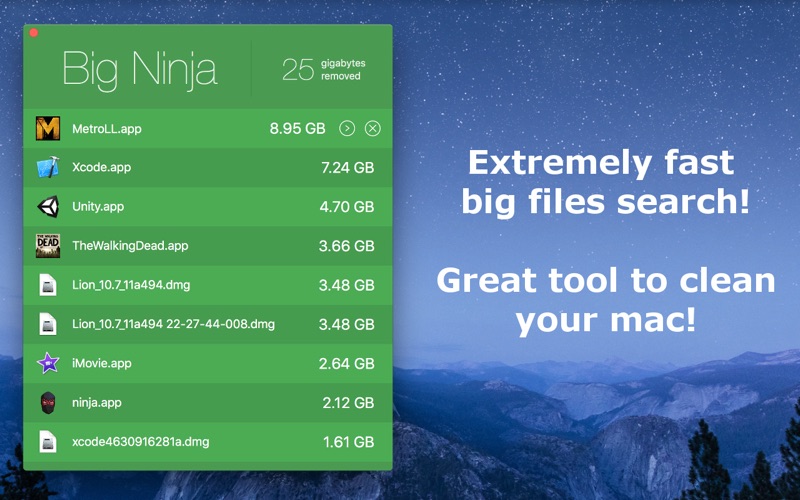Click the 7.24 GB size value
800x500 pixels.
[348, 167]
